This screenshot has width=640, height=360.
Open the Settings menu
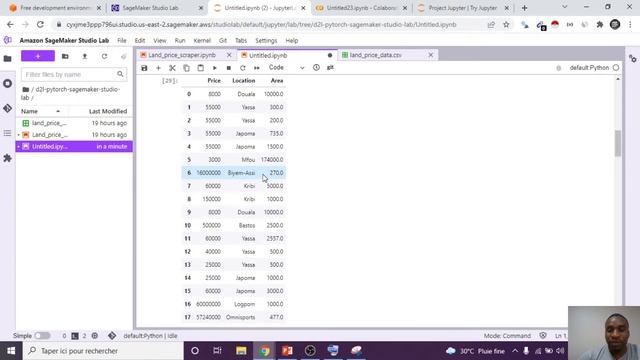coord(266,40)
